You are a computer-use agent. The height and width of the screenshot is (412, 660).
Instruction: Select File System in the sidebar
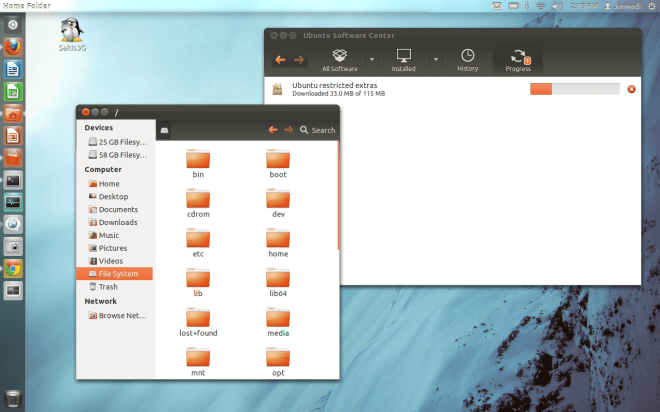point(114,274)
